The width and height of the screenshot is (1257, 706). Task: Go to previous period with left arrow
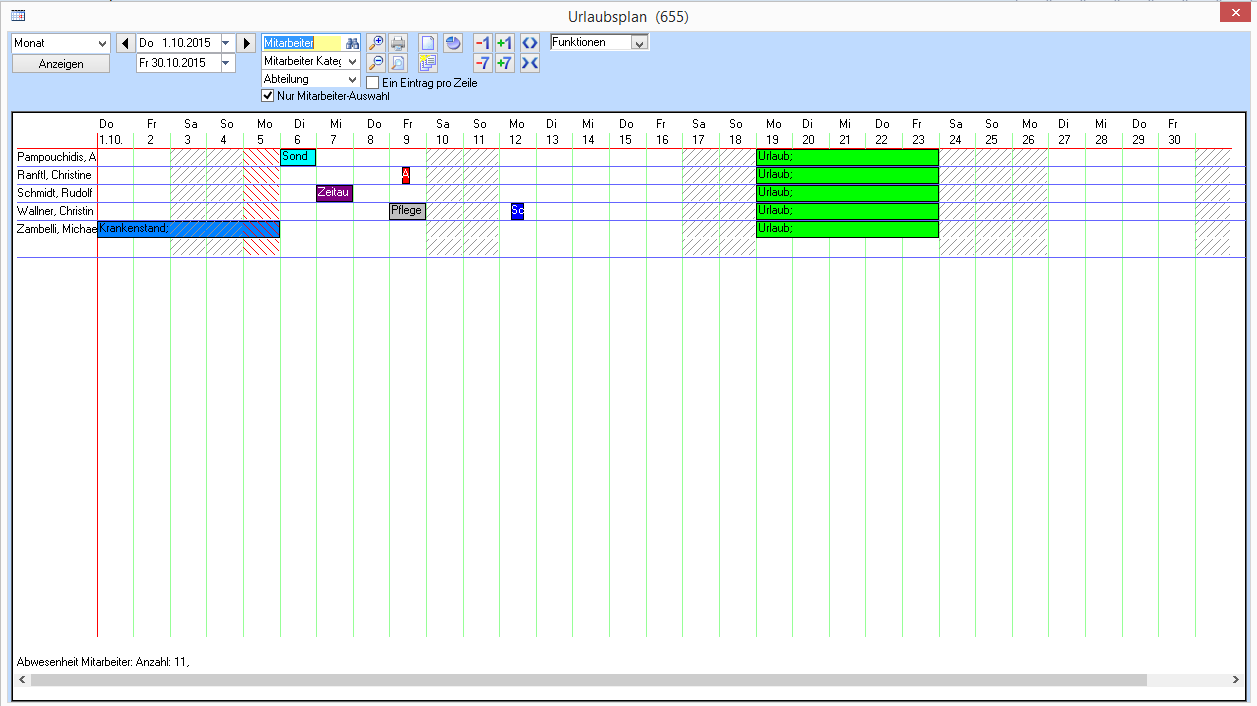click(x=125, y=43)
